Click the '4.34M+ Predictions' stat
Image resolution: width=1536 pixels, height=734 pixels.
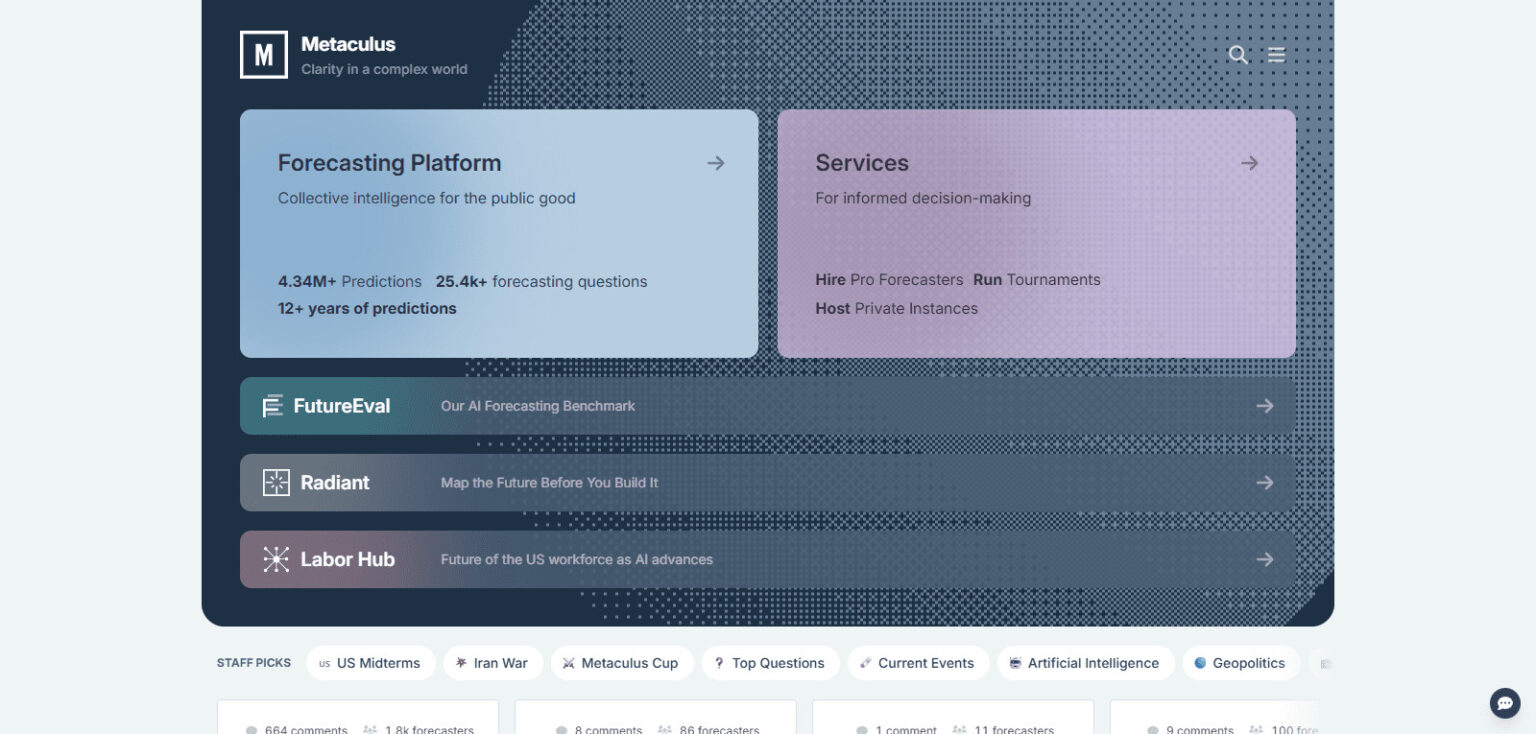350,282
